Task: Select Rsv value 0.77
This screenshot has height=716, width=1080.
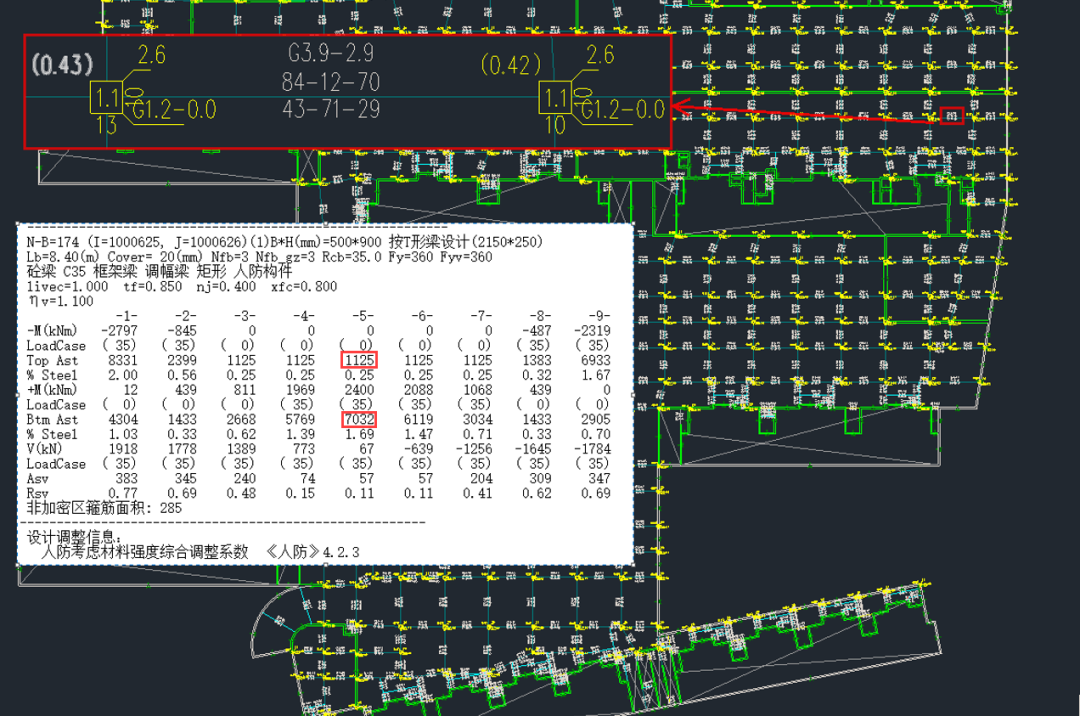Action: [123, 494]
